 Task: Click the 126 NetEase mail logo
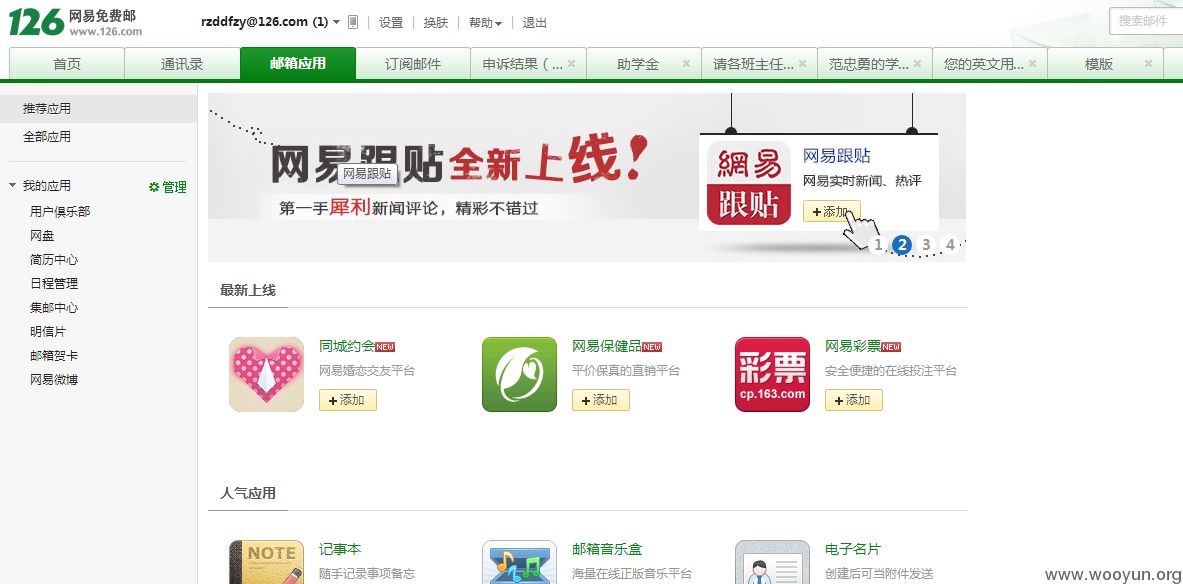tap(75, 22)
